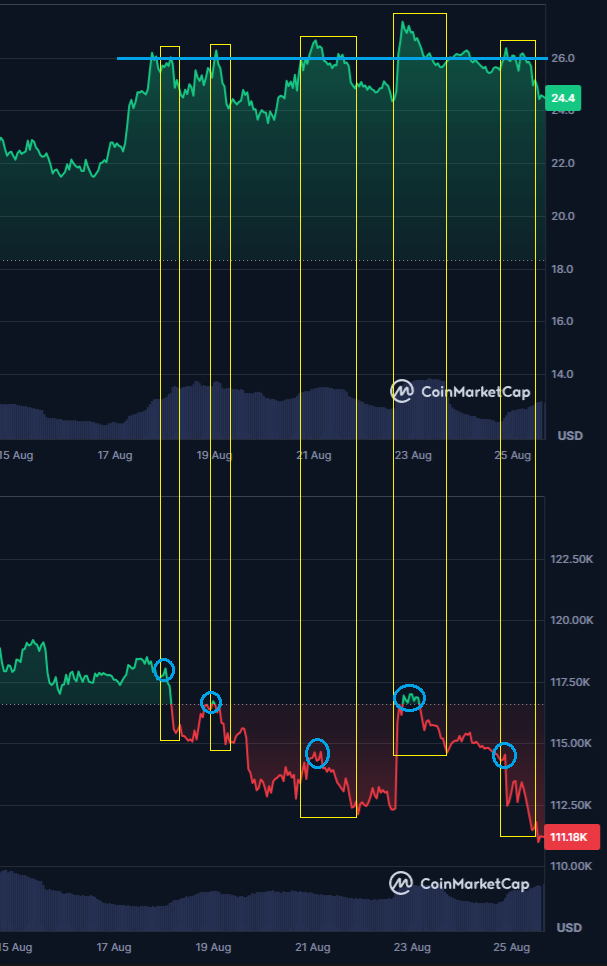
Task: Select 25 Aug date on the 24.4 chart
Action: coord(513,455)
